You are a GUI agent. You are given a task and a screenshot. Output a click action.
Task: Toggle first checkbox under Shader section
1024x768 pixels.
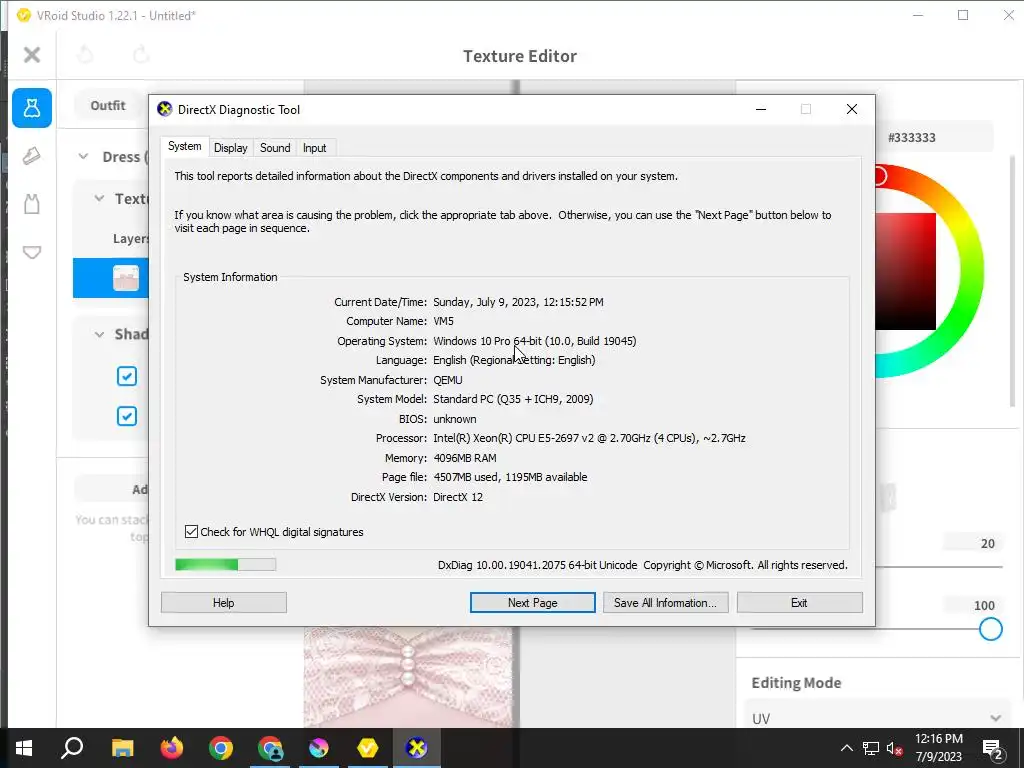click(x=127, y=376)
